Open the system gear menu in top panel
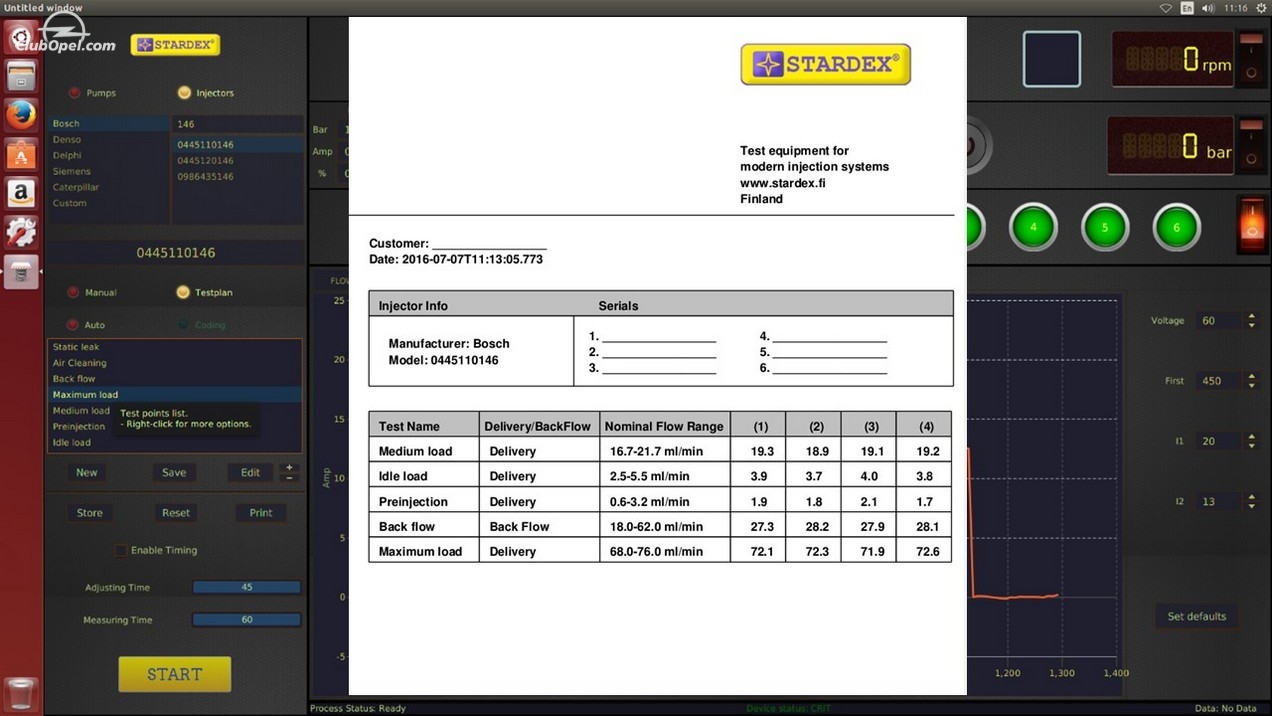 pos(1261,8)
